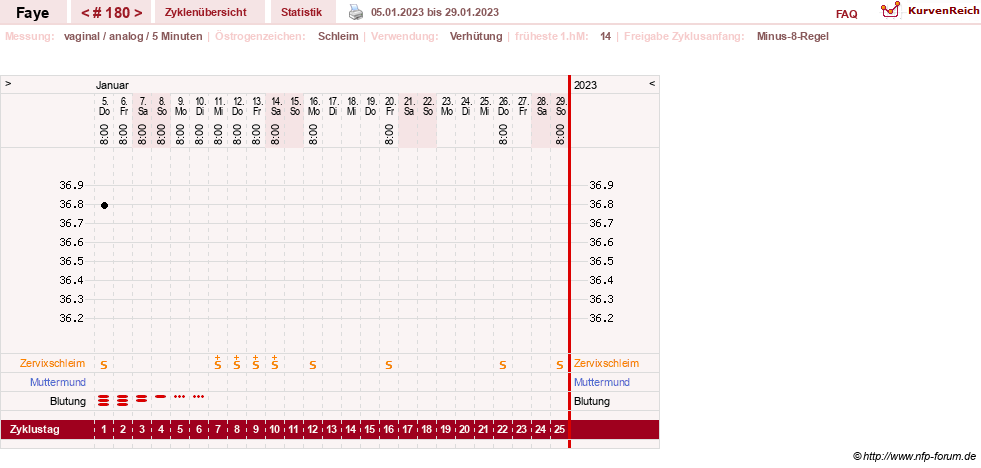
Task: Open the Faye profile tab
Action: [x=33, y=12]
